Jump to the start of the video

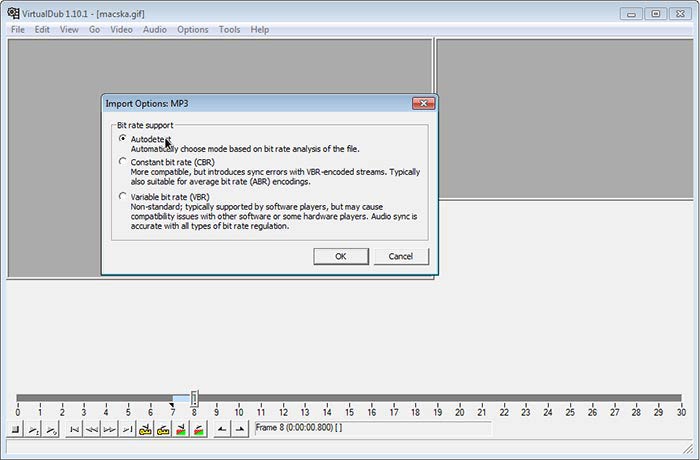pyautogui.click(x=74, y=429)
